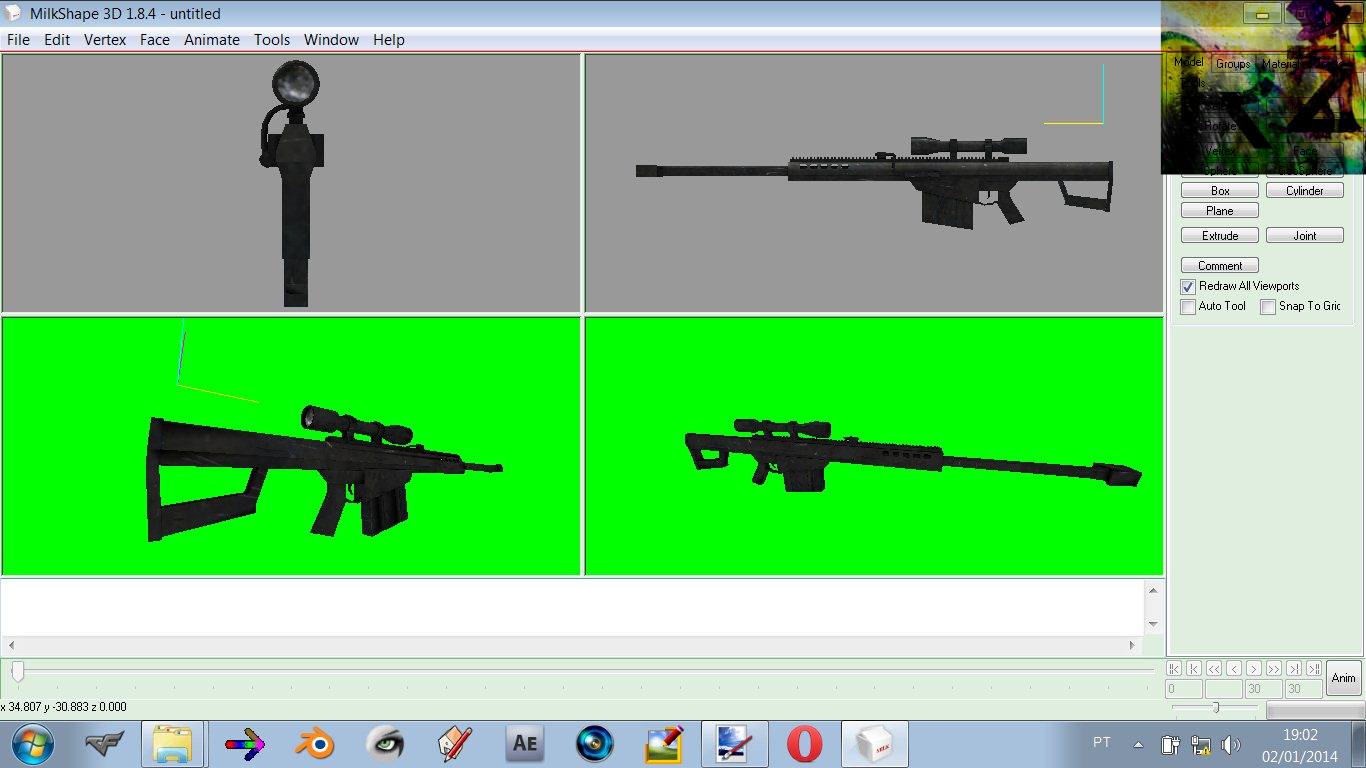Image resolution: width=1366 pixels, height=768 pixels.
Task: Uncheck Redraw All Viewports
Action: (1188, 287)
